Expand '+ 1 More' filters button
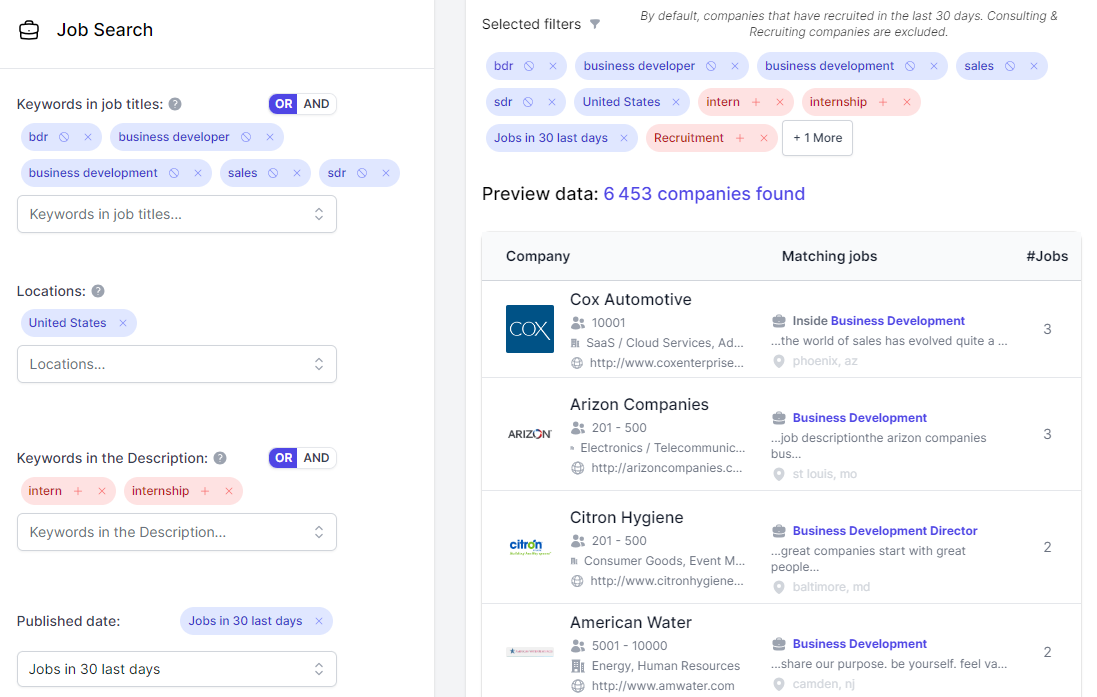The height and width of the screenshot is (697, 1097). [817, 138]
